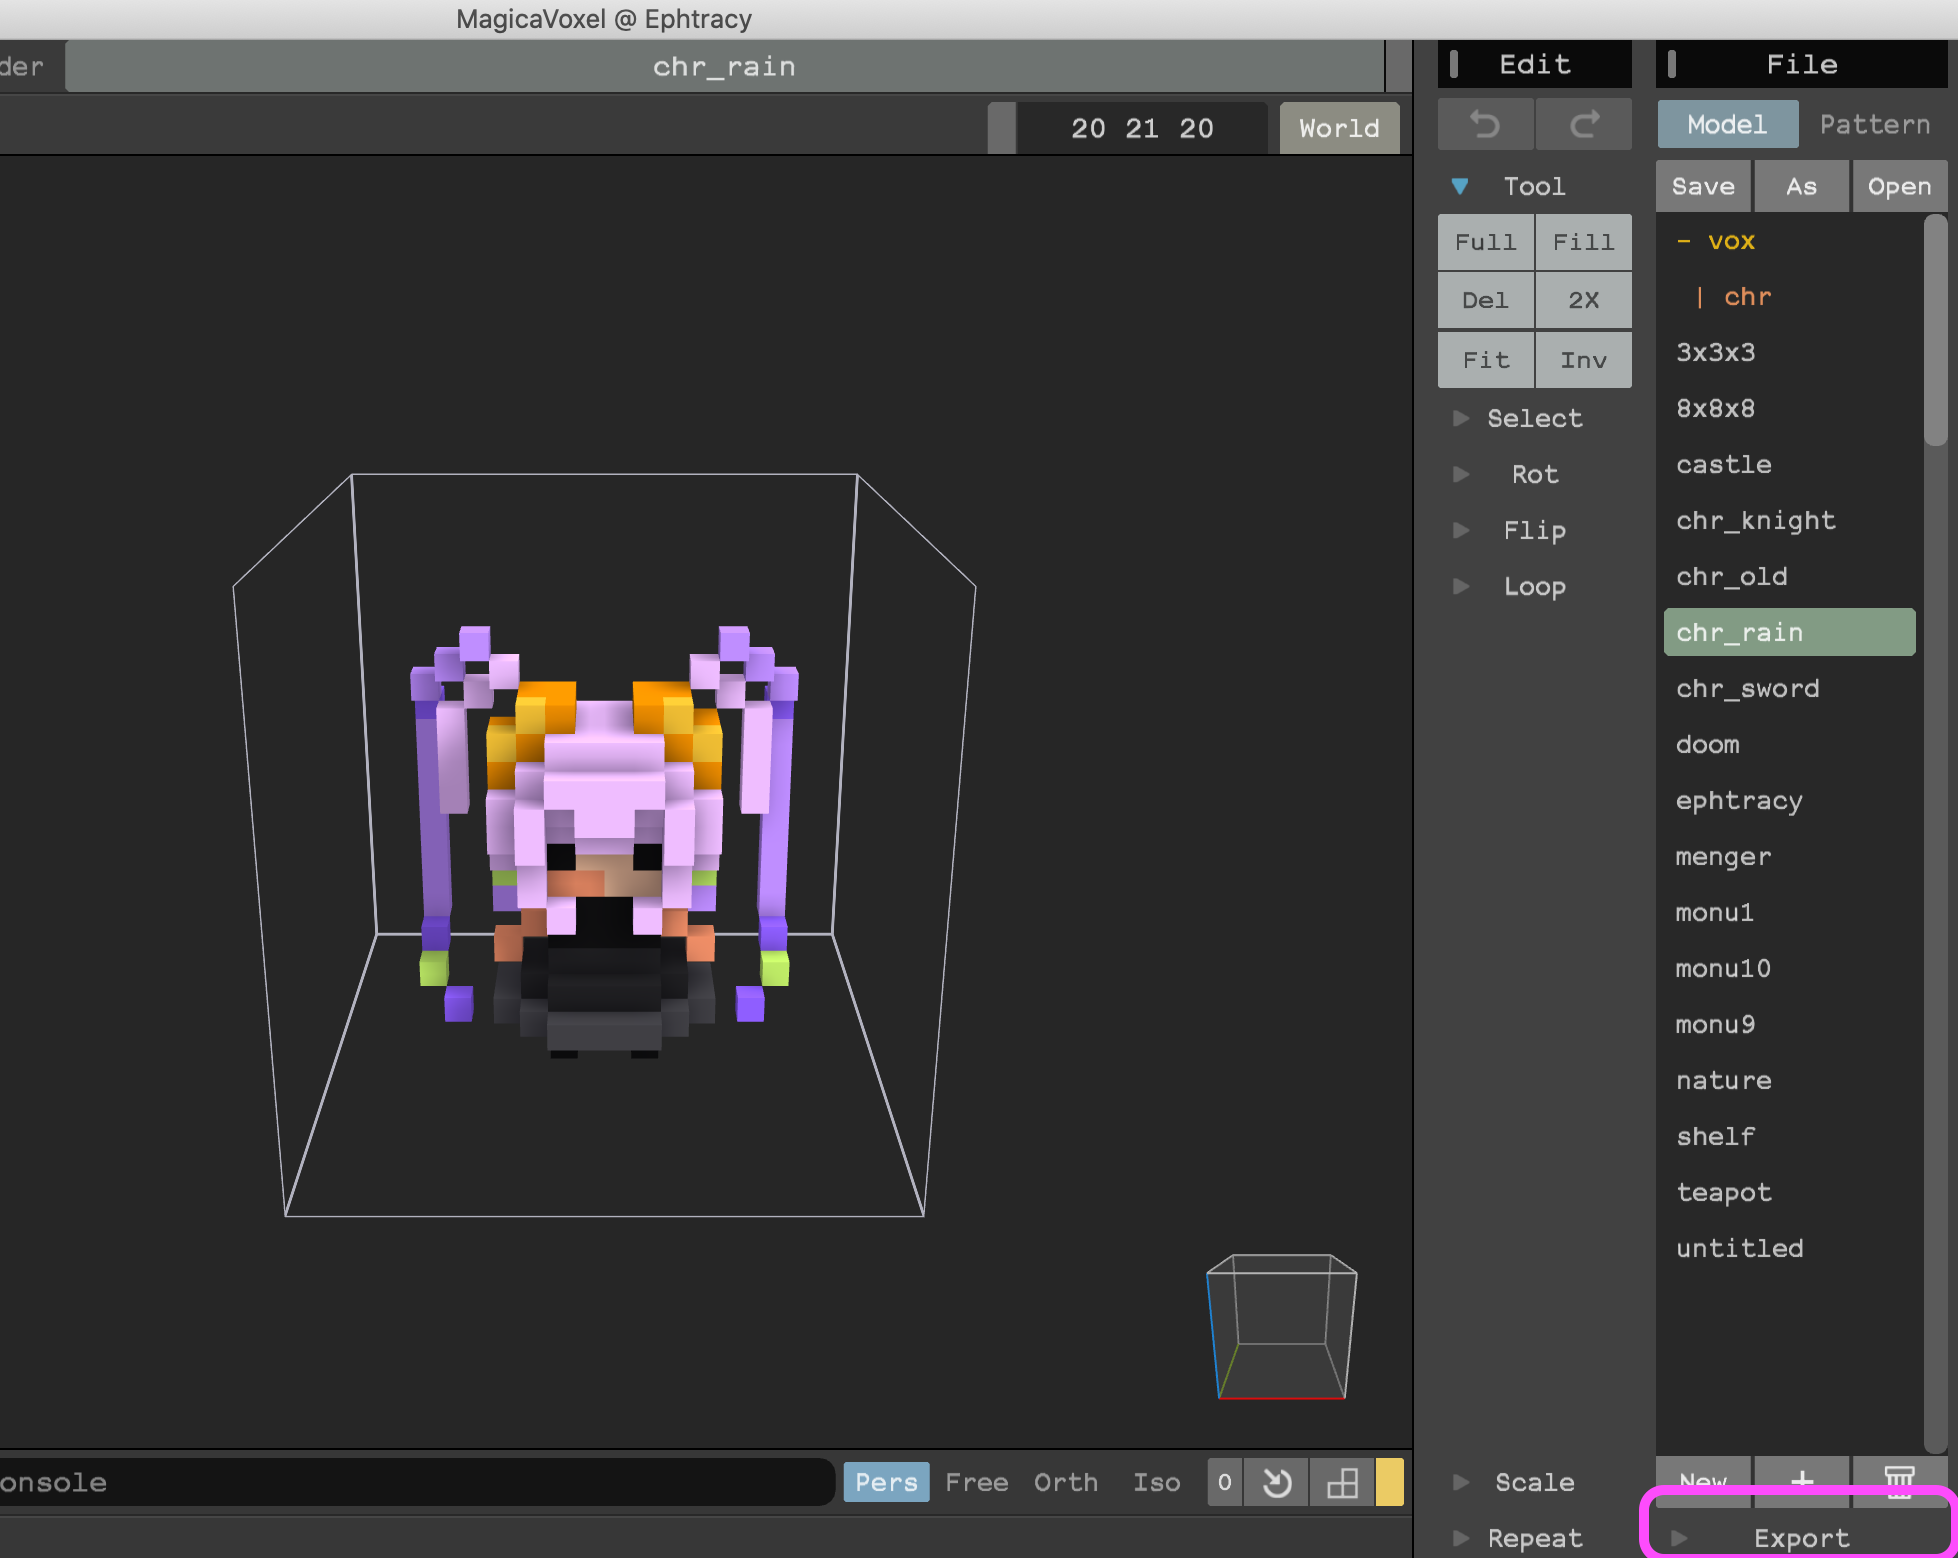Click the plus icon to duplicate model
The width and height of the screenshot is (1958, 1558).
pyautogui.click(x=1802, y=1478)
